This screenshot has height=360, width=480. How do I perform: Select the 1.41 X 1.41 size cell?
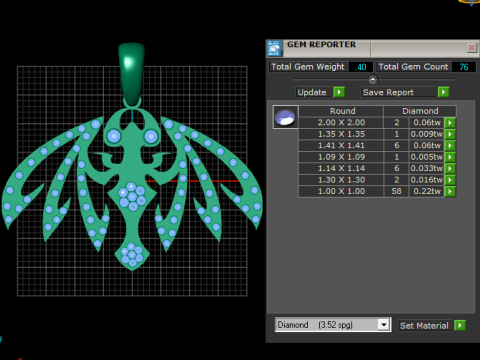[341, 146]
